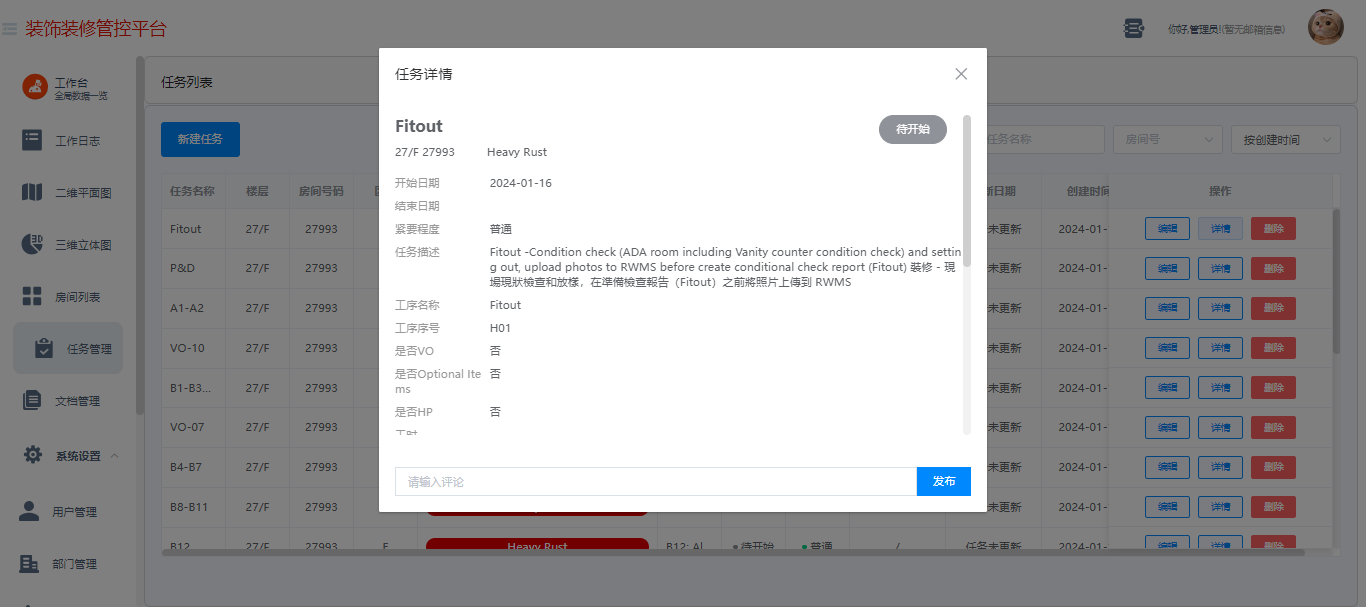Collapse the 系统设置 submenu chevron

(x=114, y=456)
